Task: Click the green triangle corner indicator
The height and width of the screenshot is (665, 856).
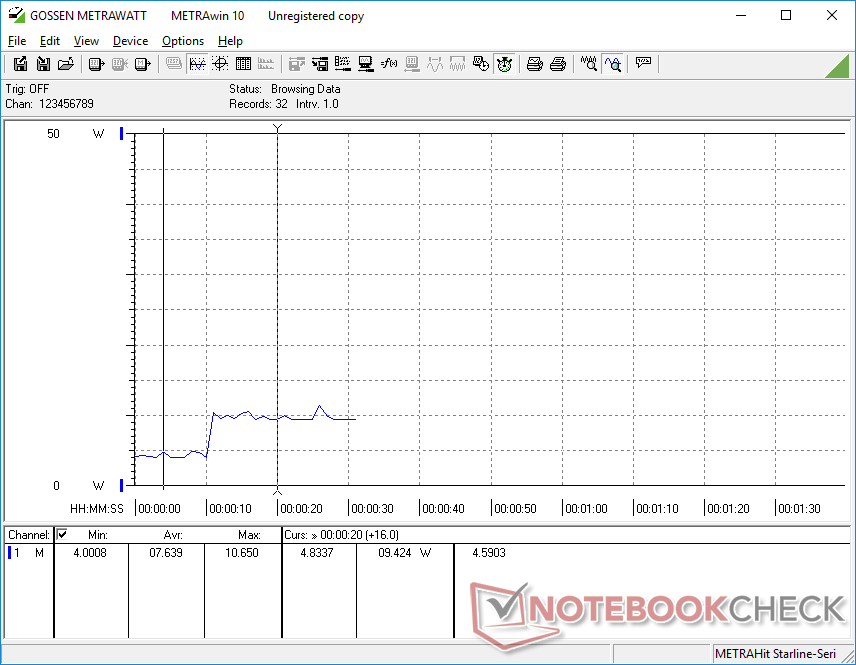Action: coord(839,68)
